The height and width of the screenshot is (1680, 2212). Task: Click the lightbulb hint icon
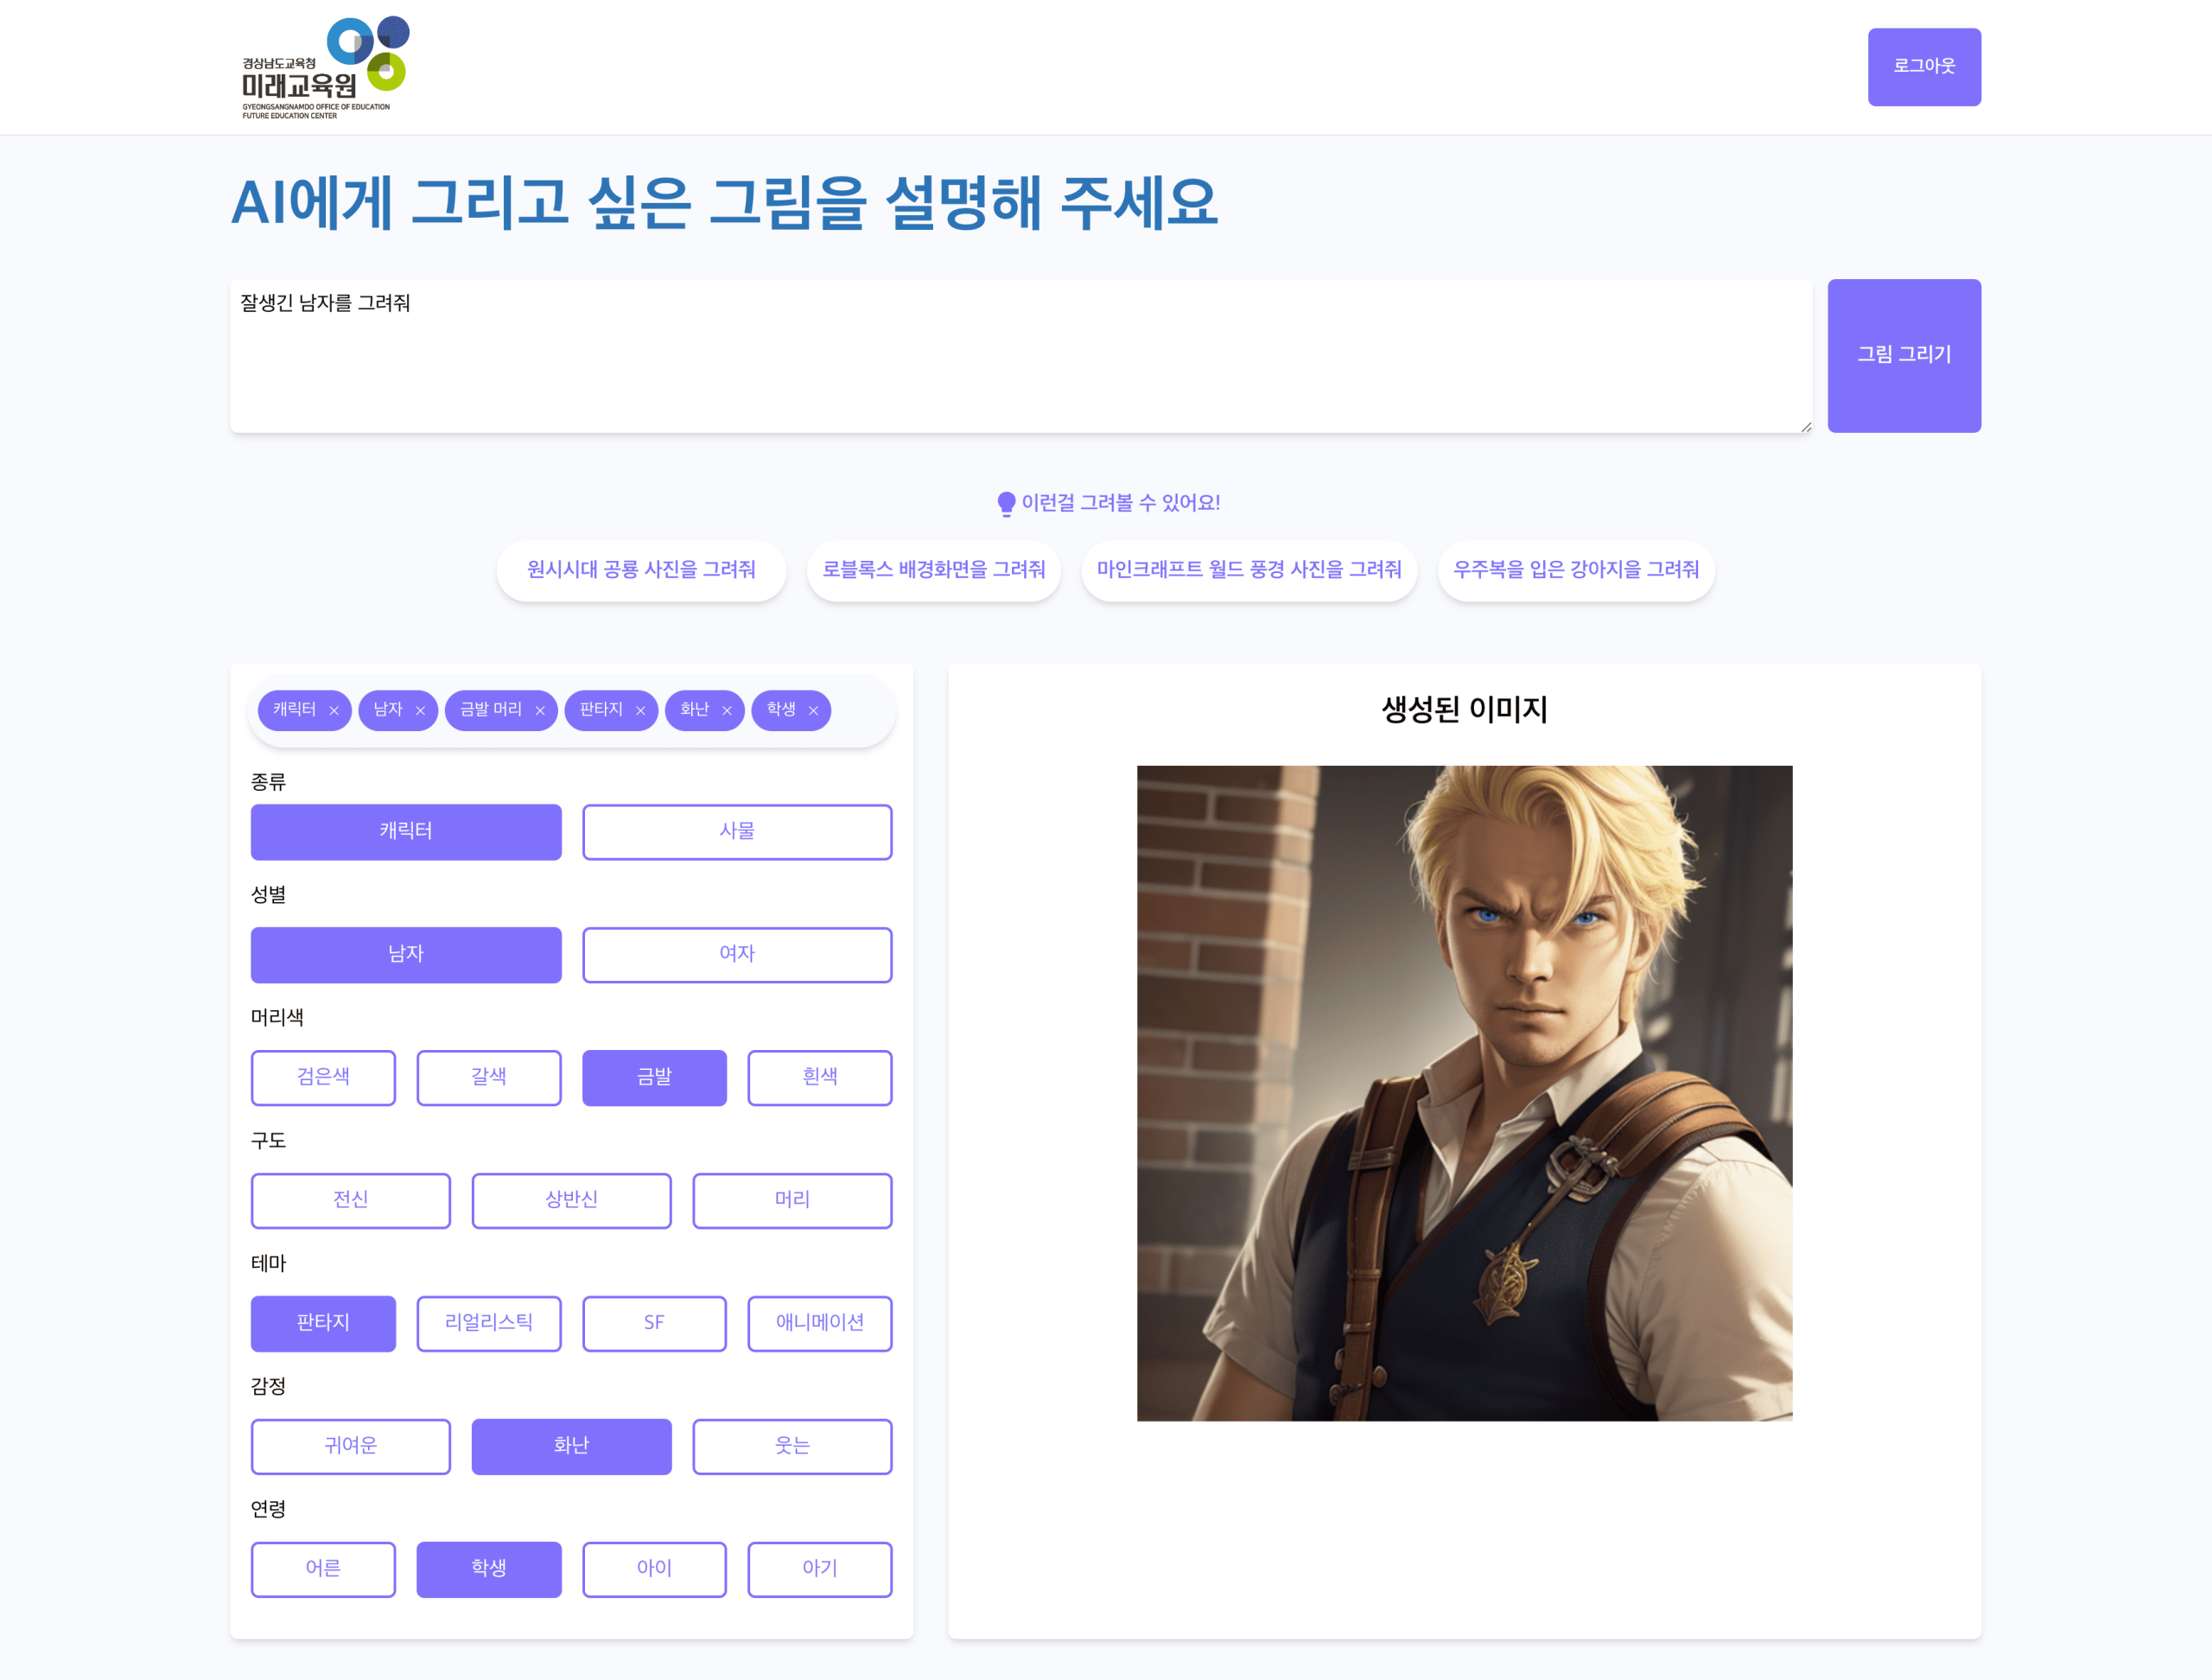pos(1006,504)
